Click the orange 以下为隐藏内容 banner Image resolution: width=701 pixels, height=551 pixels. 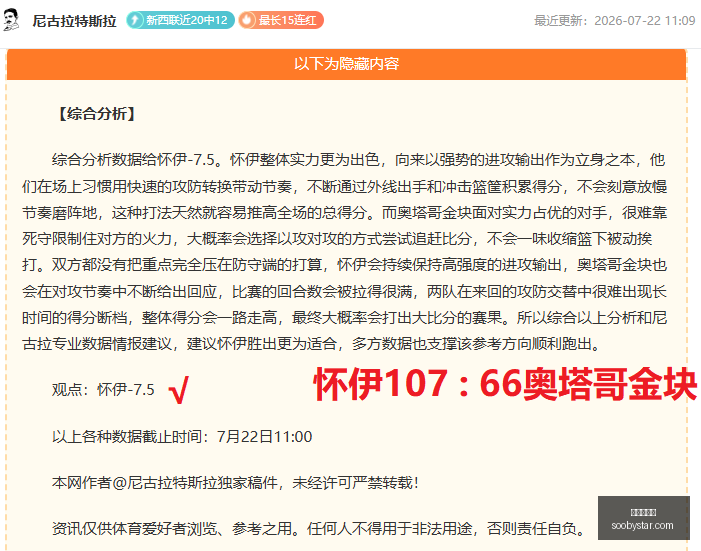(346, 64)
